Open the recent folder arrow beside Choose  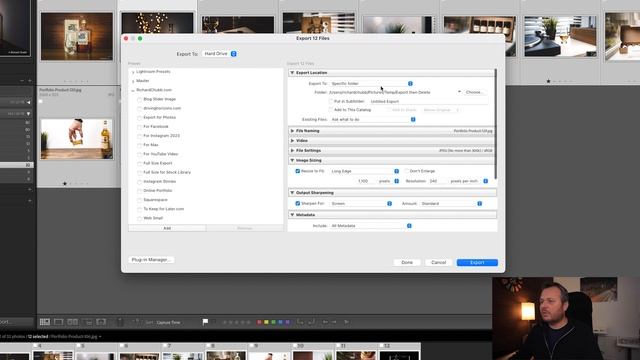459,92
